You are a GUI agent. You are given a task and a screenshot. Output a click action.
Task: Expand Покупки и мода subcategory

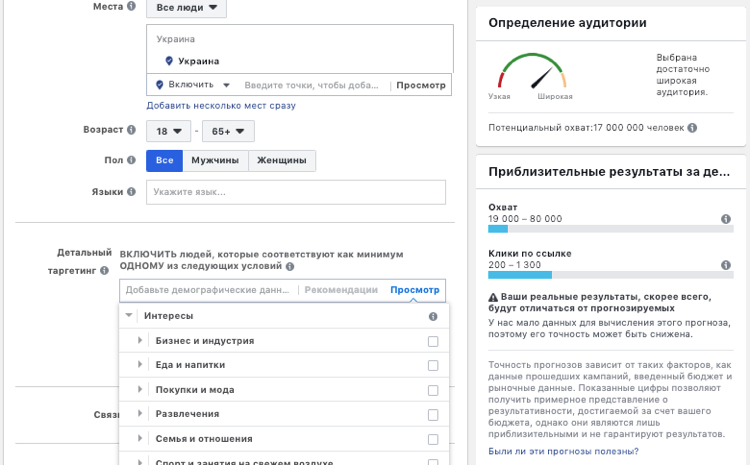[140, 389]
